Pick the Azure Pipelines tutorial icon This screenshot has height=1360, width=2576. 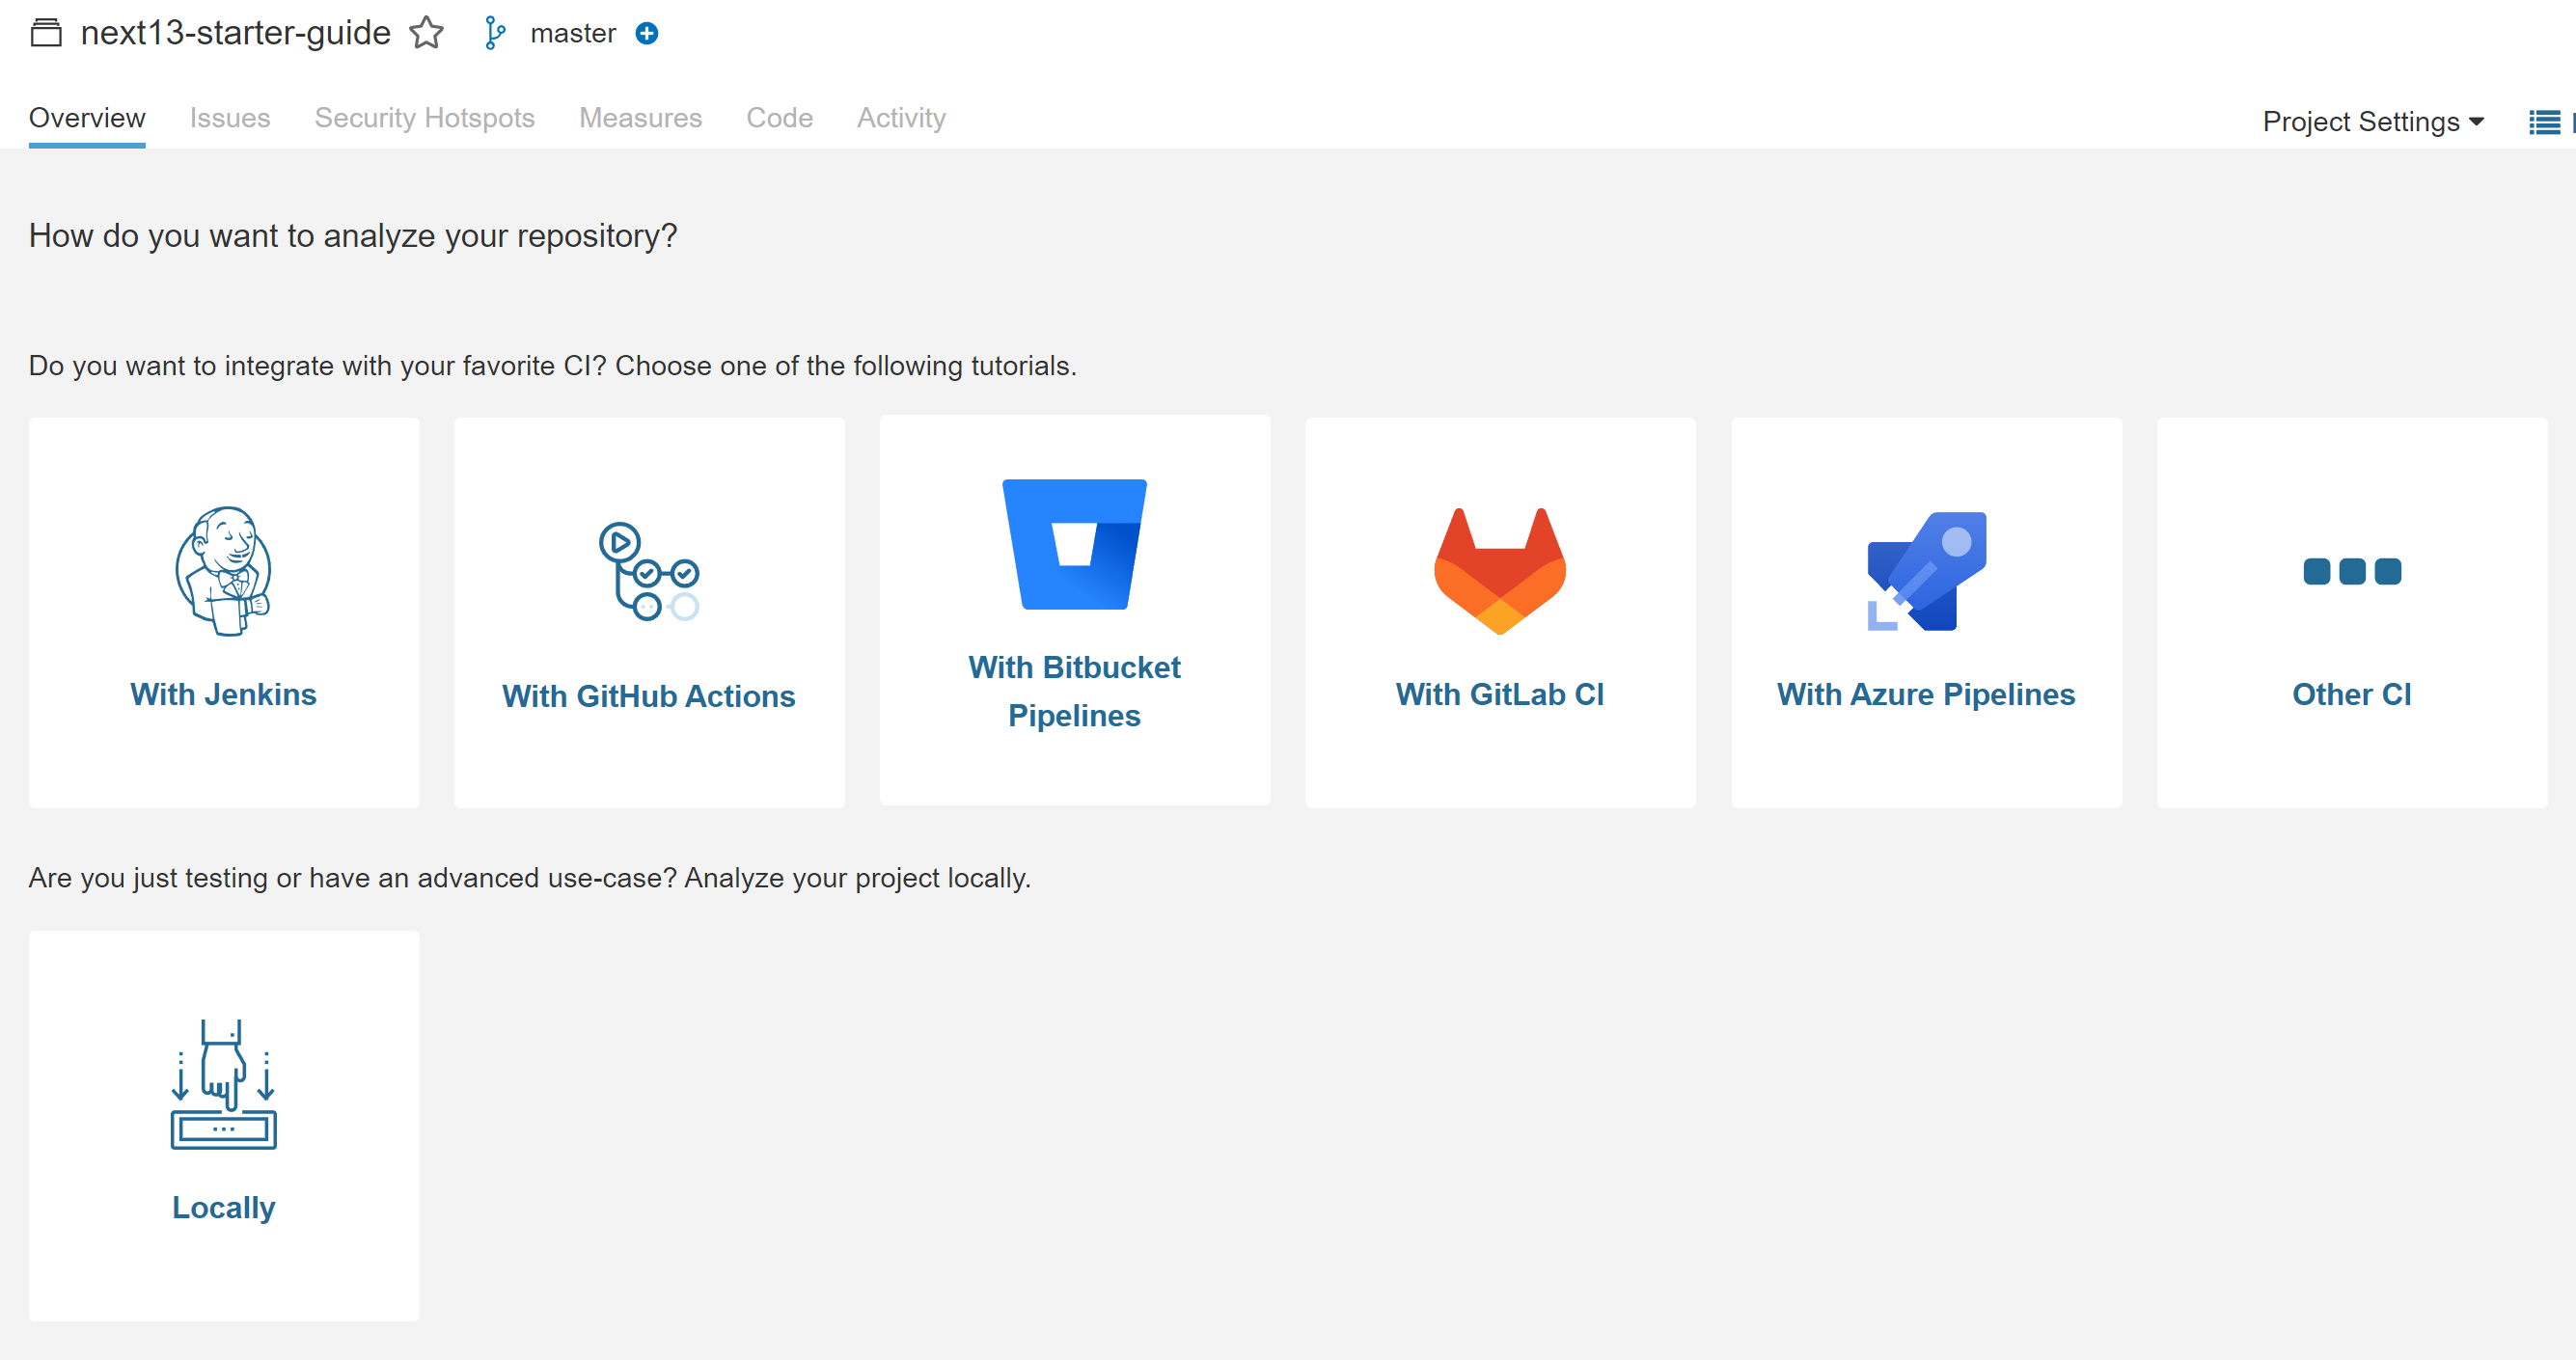[1926, 570]
